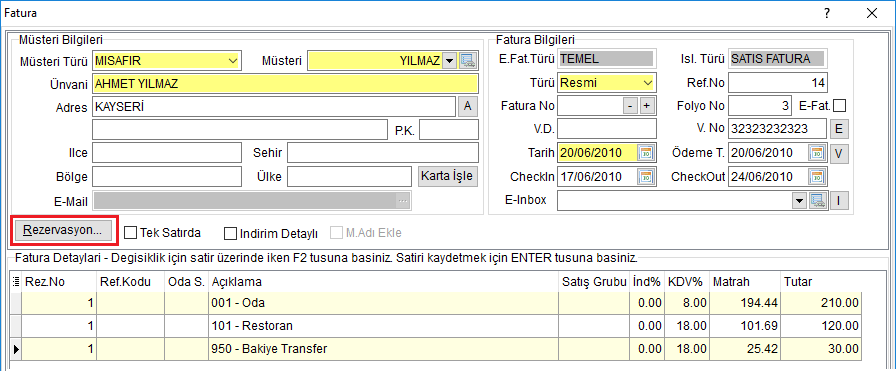Click the Satış Grubu column header
896x371 pixels.
(594, 282)
